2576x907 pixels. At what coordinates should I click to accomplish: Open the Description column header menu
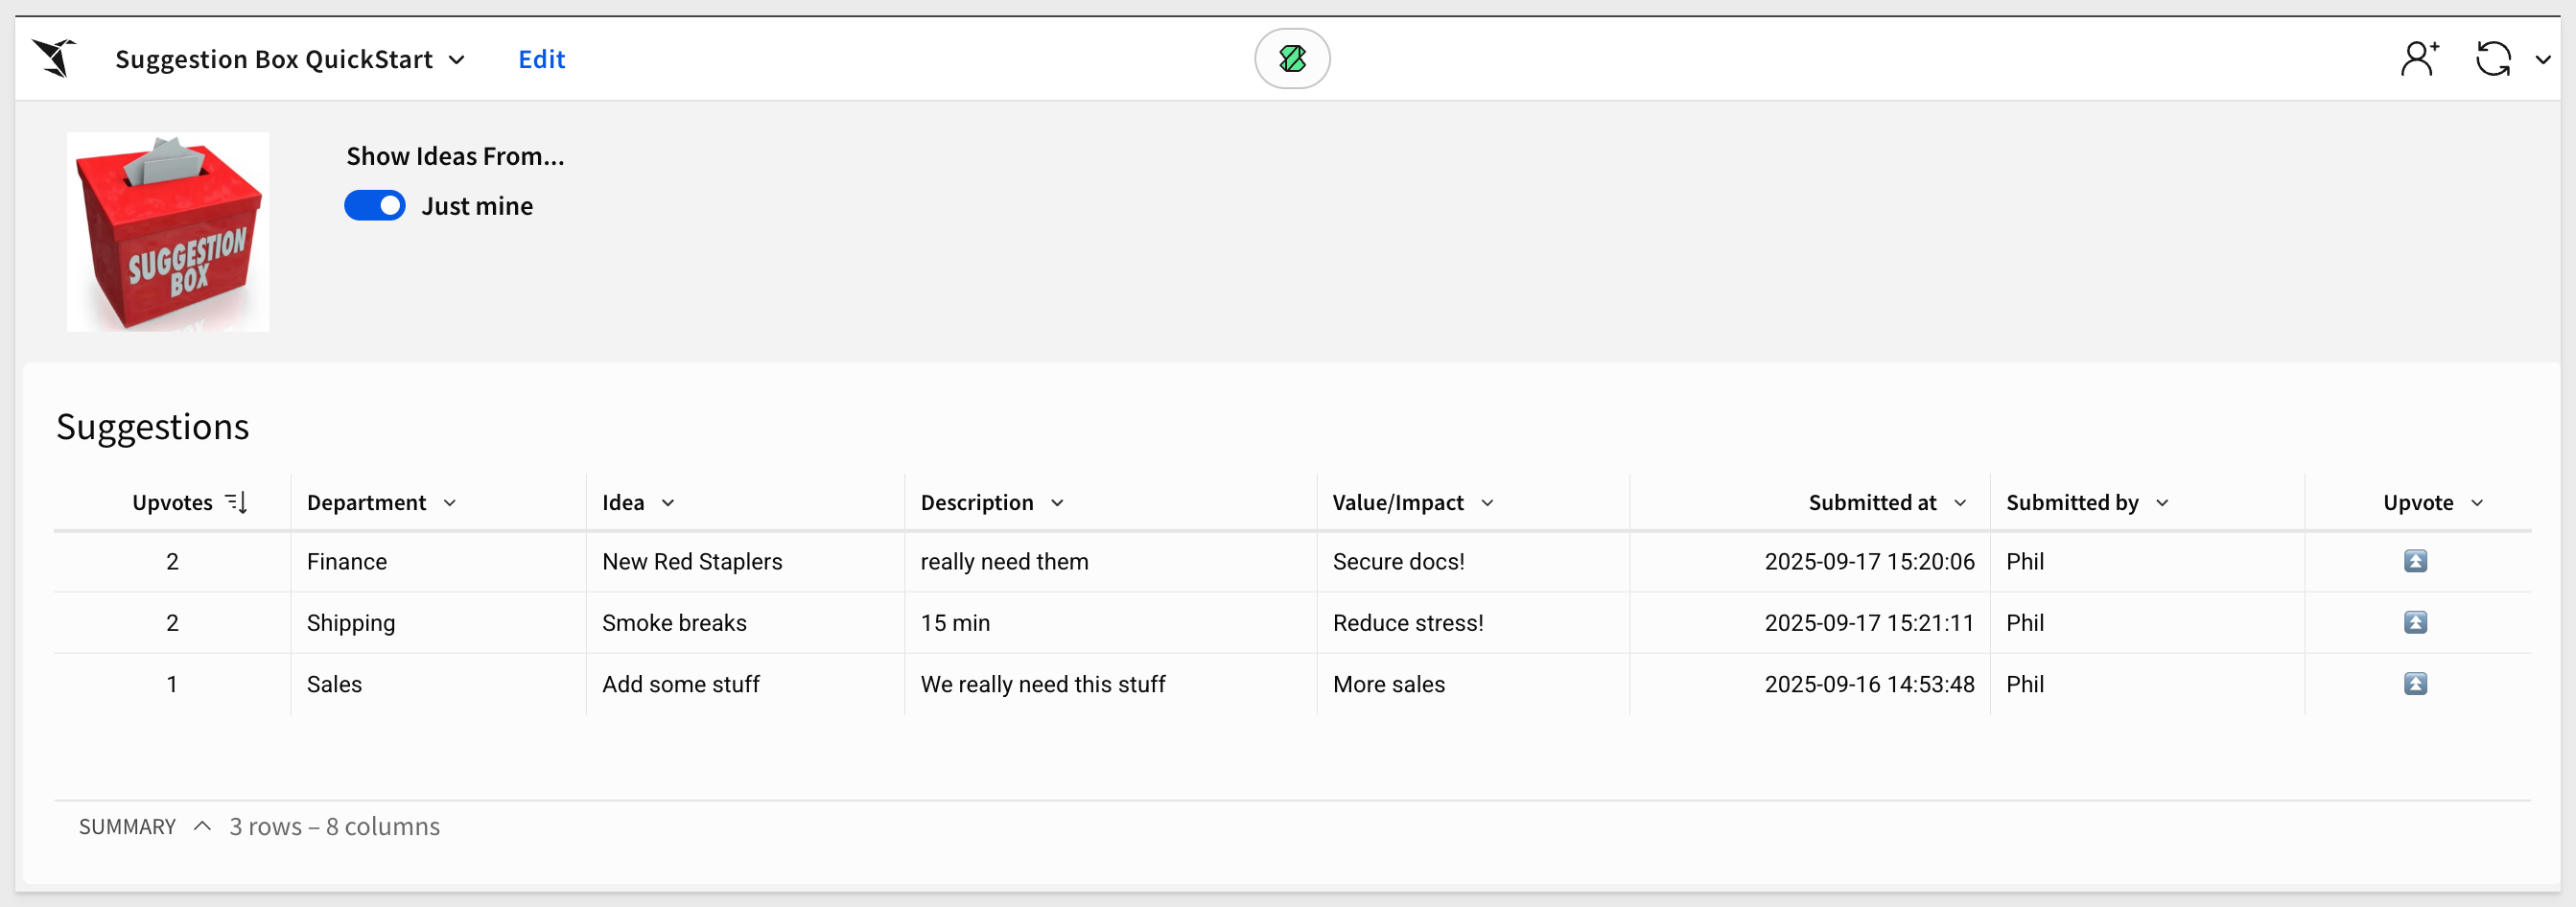(1057, 503)
